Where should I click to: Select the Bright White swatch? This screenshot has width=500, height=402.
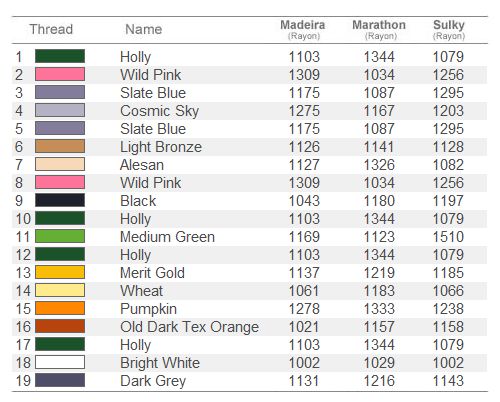click(x=60, y=362)
